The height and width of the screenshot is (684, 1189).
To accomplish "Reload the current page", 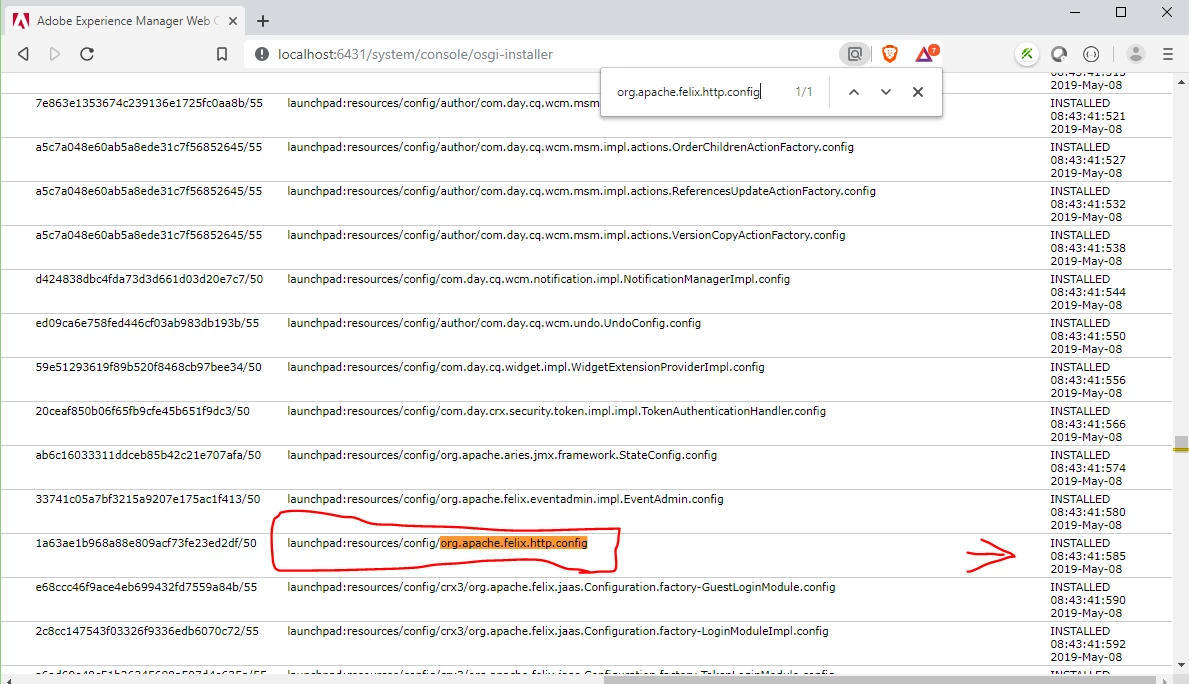I will pos(87,54).
